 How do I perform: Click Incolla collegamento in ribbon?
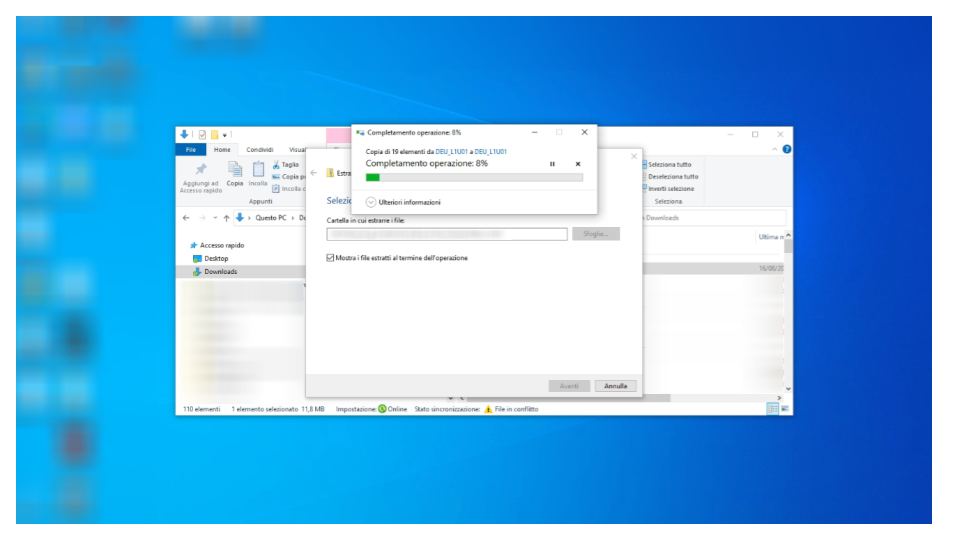point(289,189)
